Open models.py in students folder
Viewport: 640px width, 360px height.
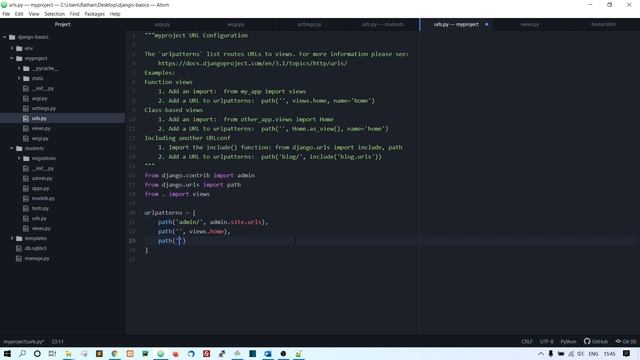[43, 198]
